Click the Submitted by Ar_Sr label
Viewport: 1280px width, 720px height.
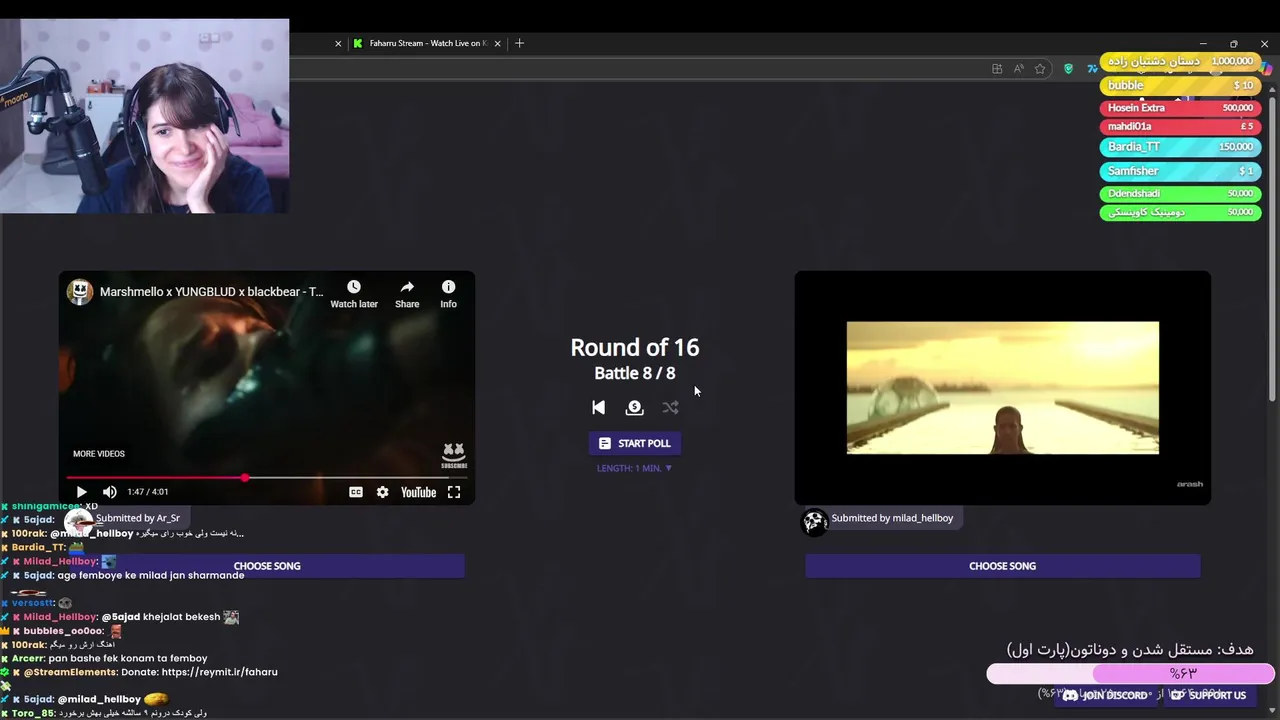click(x=138, y=518)
